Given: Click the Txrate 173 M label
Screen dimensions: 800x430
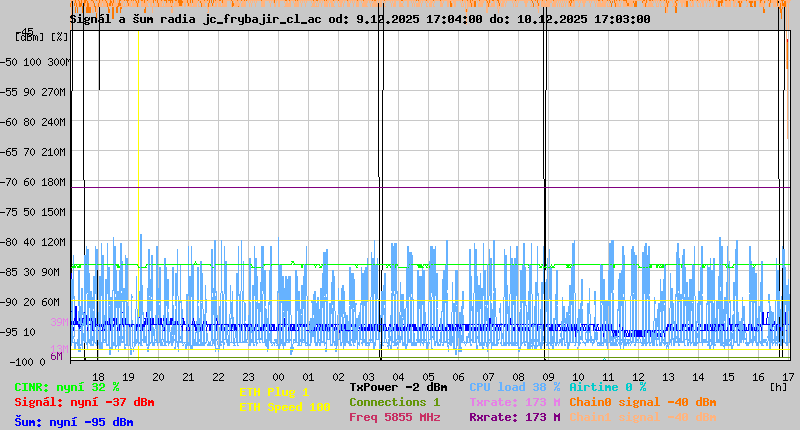Looking at the screenshot, I should click(514, 402).
